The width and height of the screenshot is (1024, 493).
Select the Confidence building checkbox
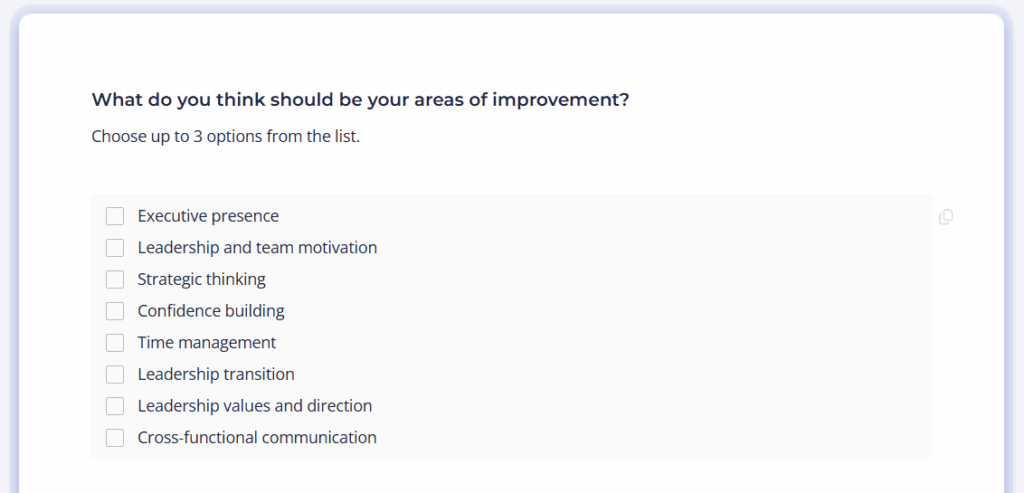115,311
